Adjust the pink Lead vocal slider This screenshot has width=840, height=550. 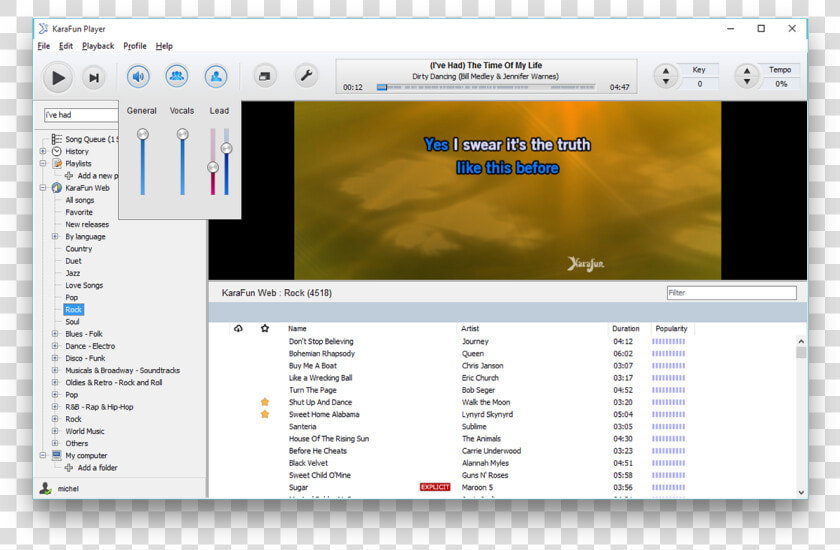[x=213, y=167]
